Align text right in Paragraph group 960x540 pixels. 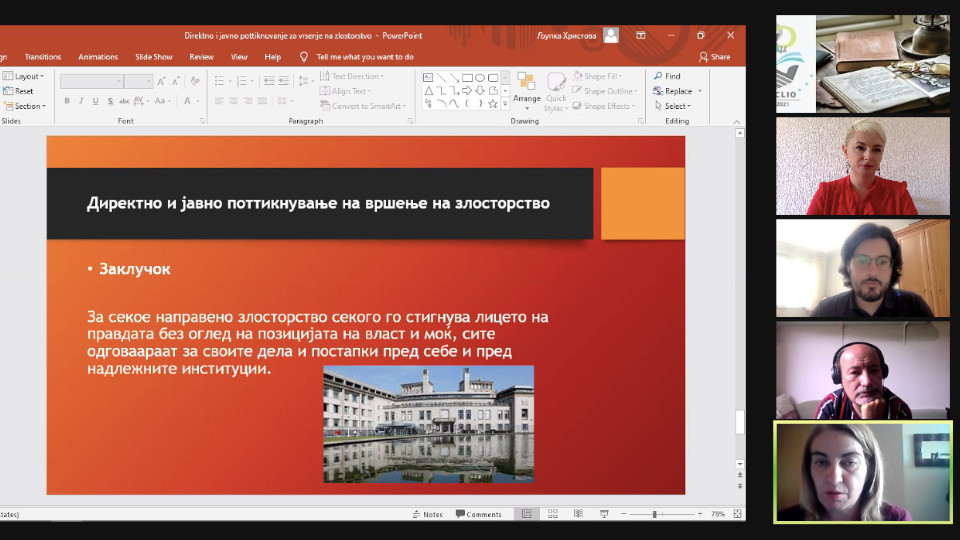tap(248, 101)
